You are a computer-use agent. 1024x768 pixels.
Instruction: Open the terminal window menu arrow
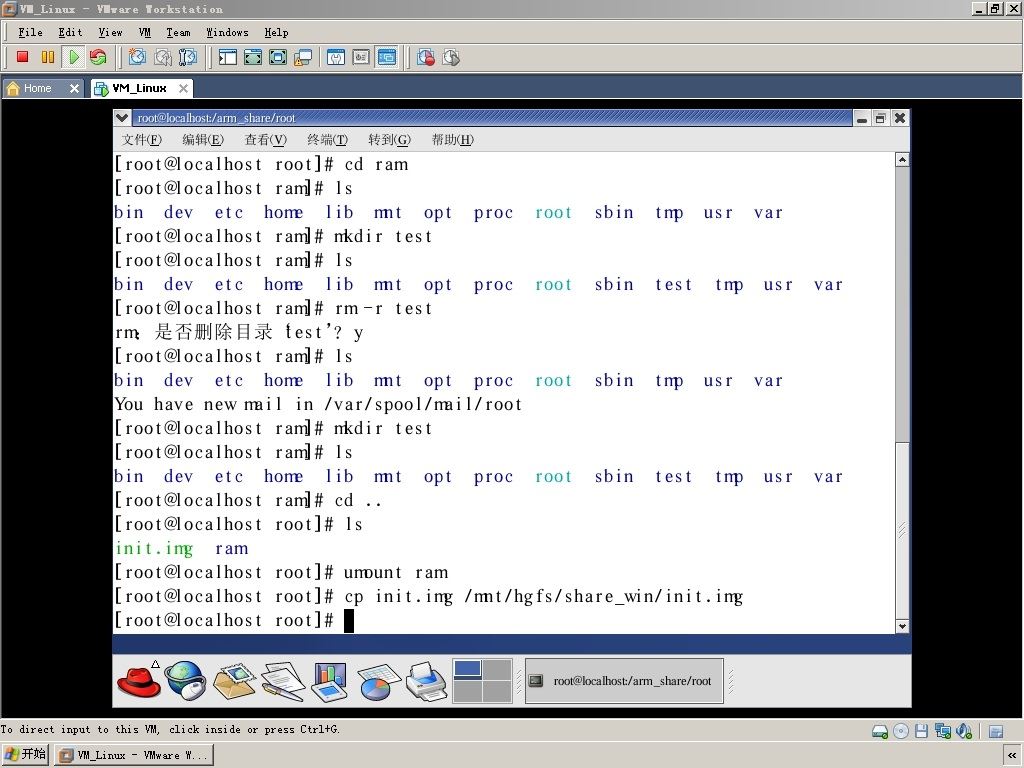121,118
